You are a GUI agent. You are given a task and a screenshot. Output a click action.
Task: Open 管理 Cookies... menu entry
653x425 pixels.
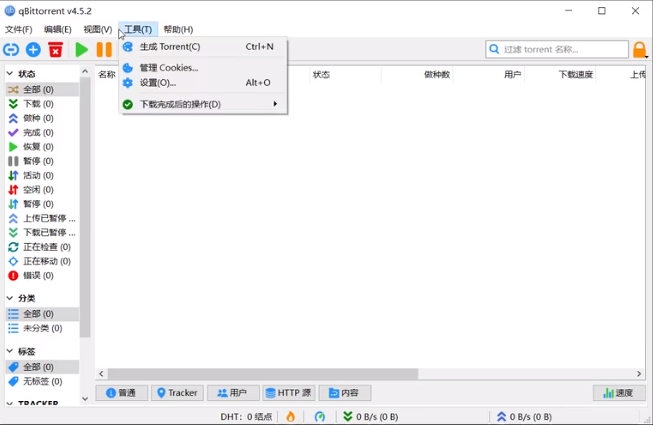pyautogui.click(x=203, y=67)
